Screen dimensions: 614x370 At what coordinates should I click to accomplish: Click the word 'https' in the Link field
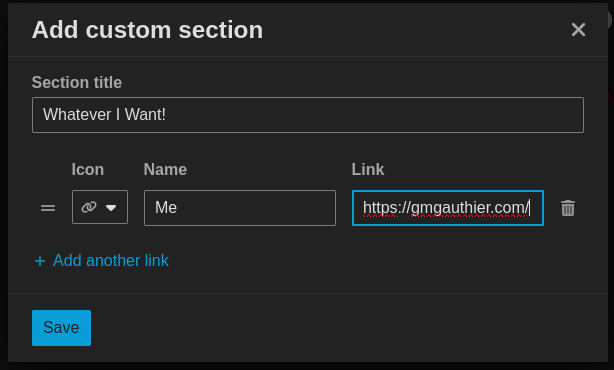pyautogui.click(x=379, y=208)
